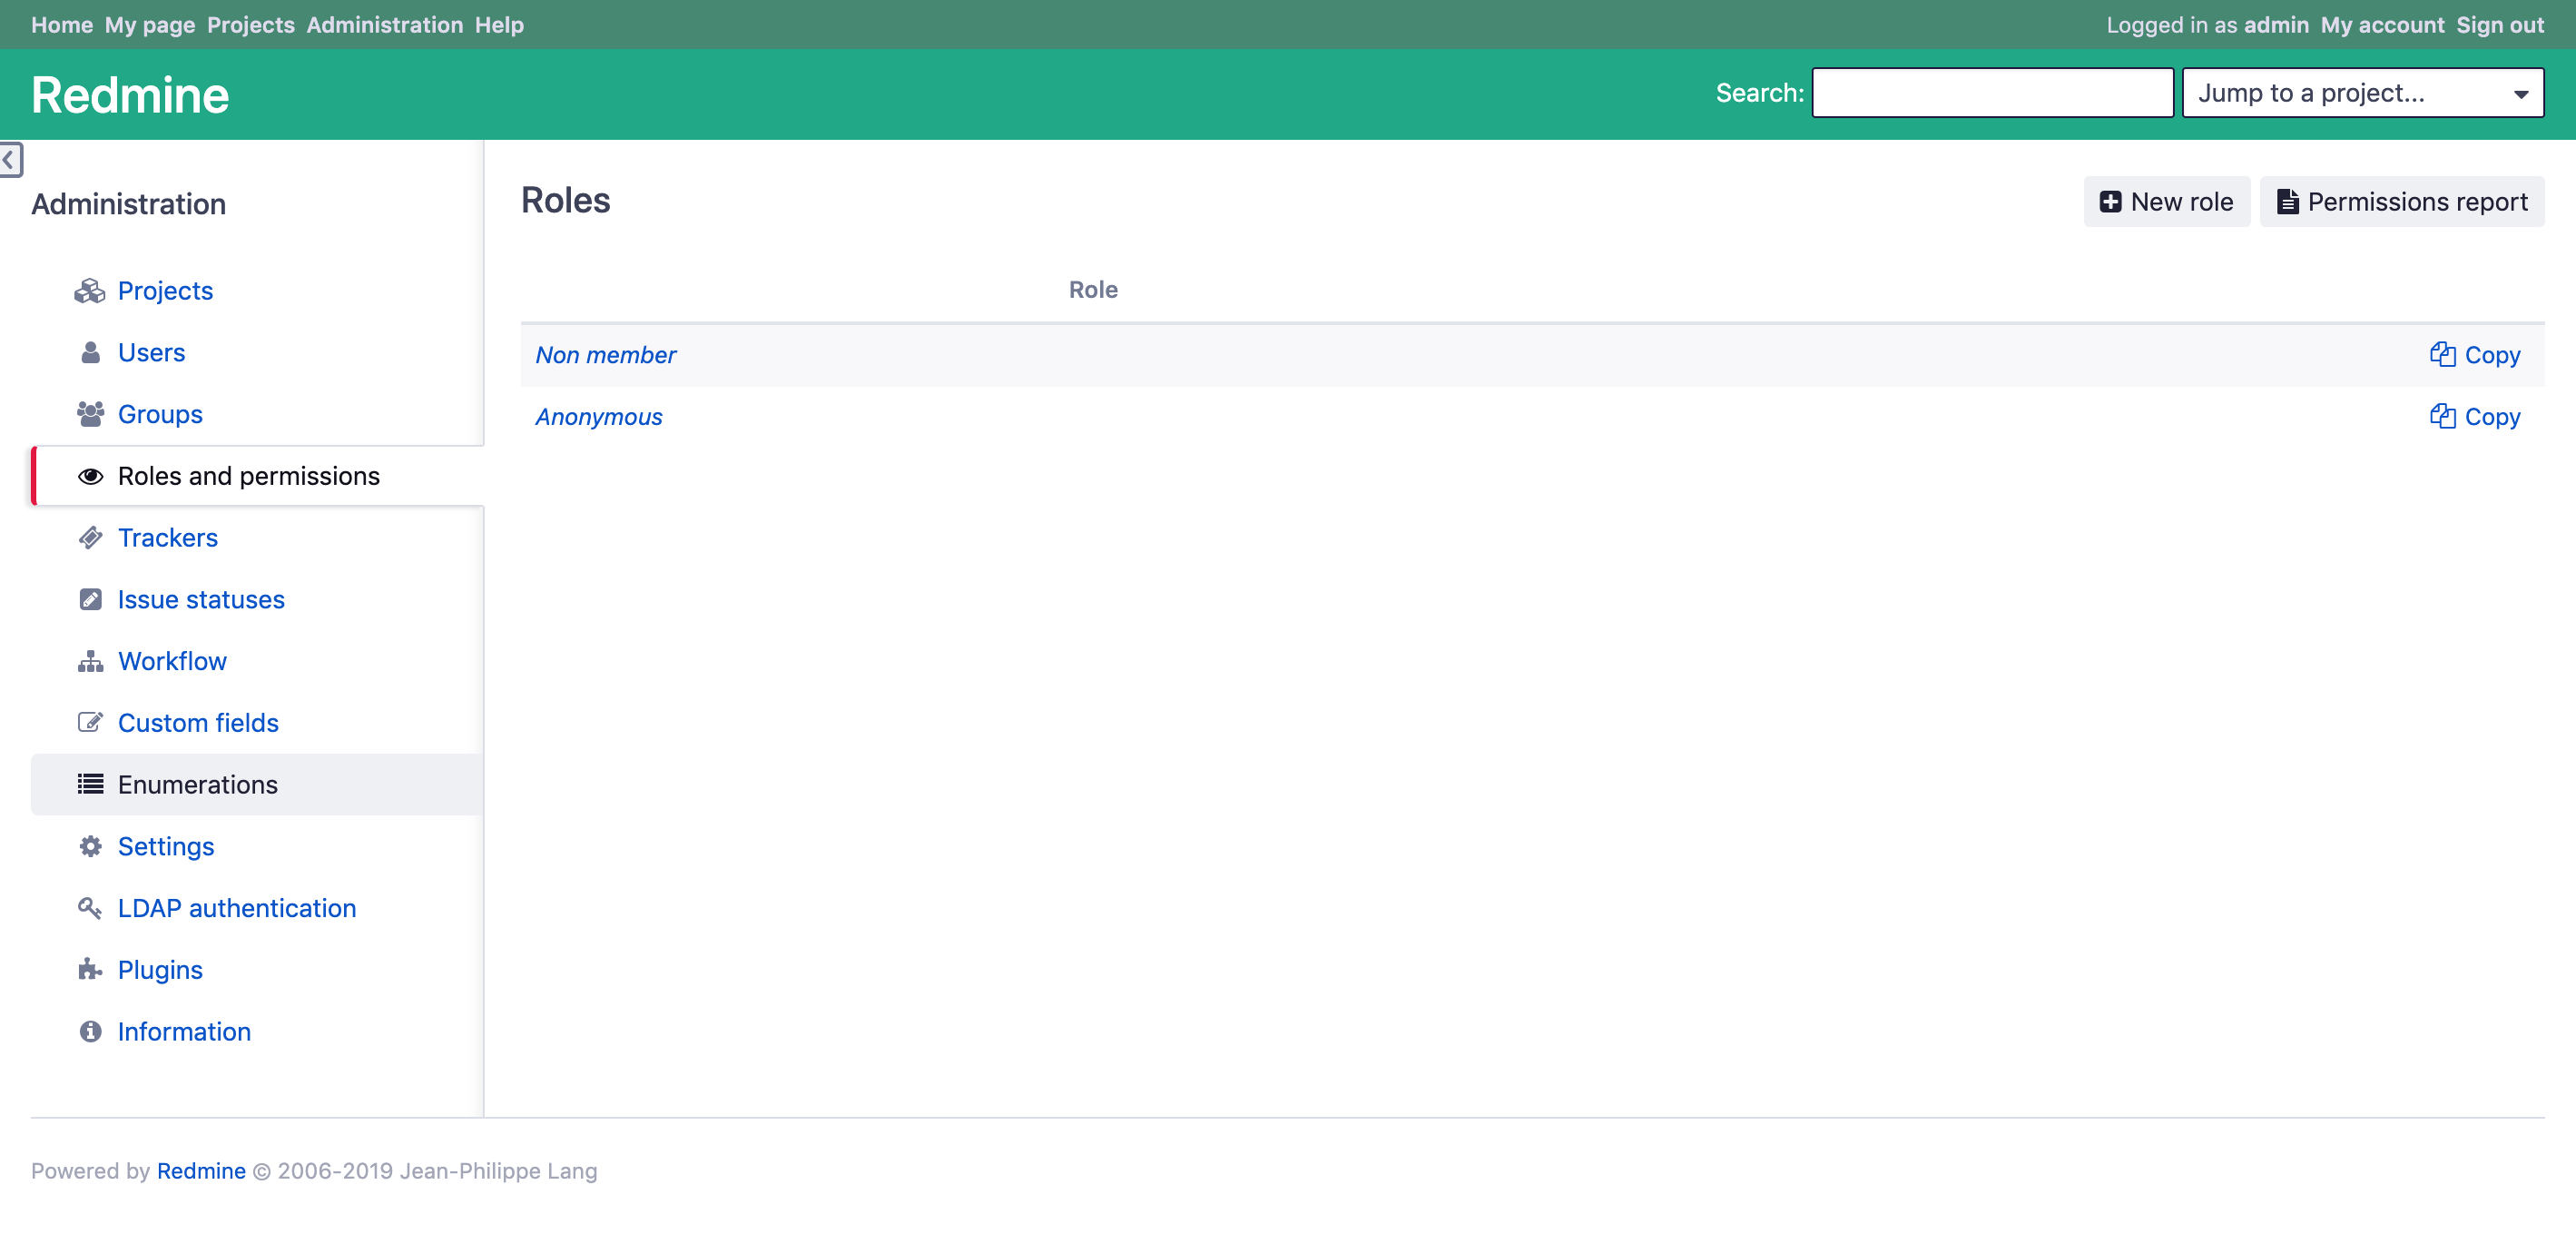The height and width of the screenshot is (1244, 2576).
Task: Select the Trackers tag icon
Action: pyautogui.click(x=90, y=537)
